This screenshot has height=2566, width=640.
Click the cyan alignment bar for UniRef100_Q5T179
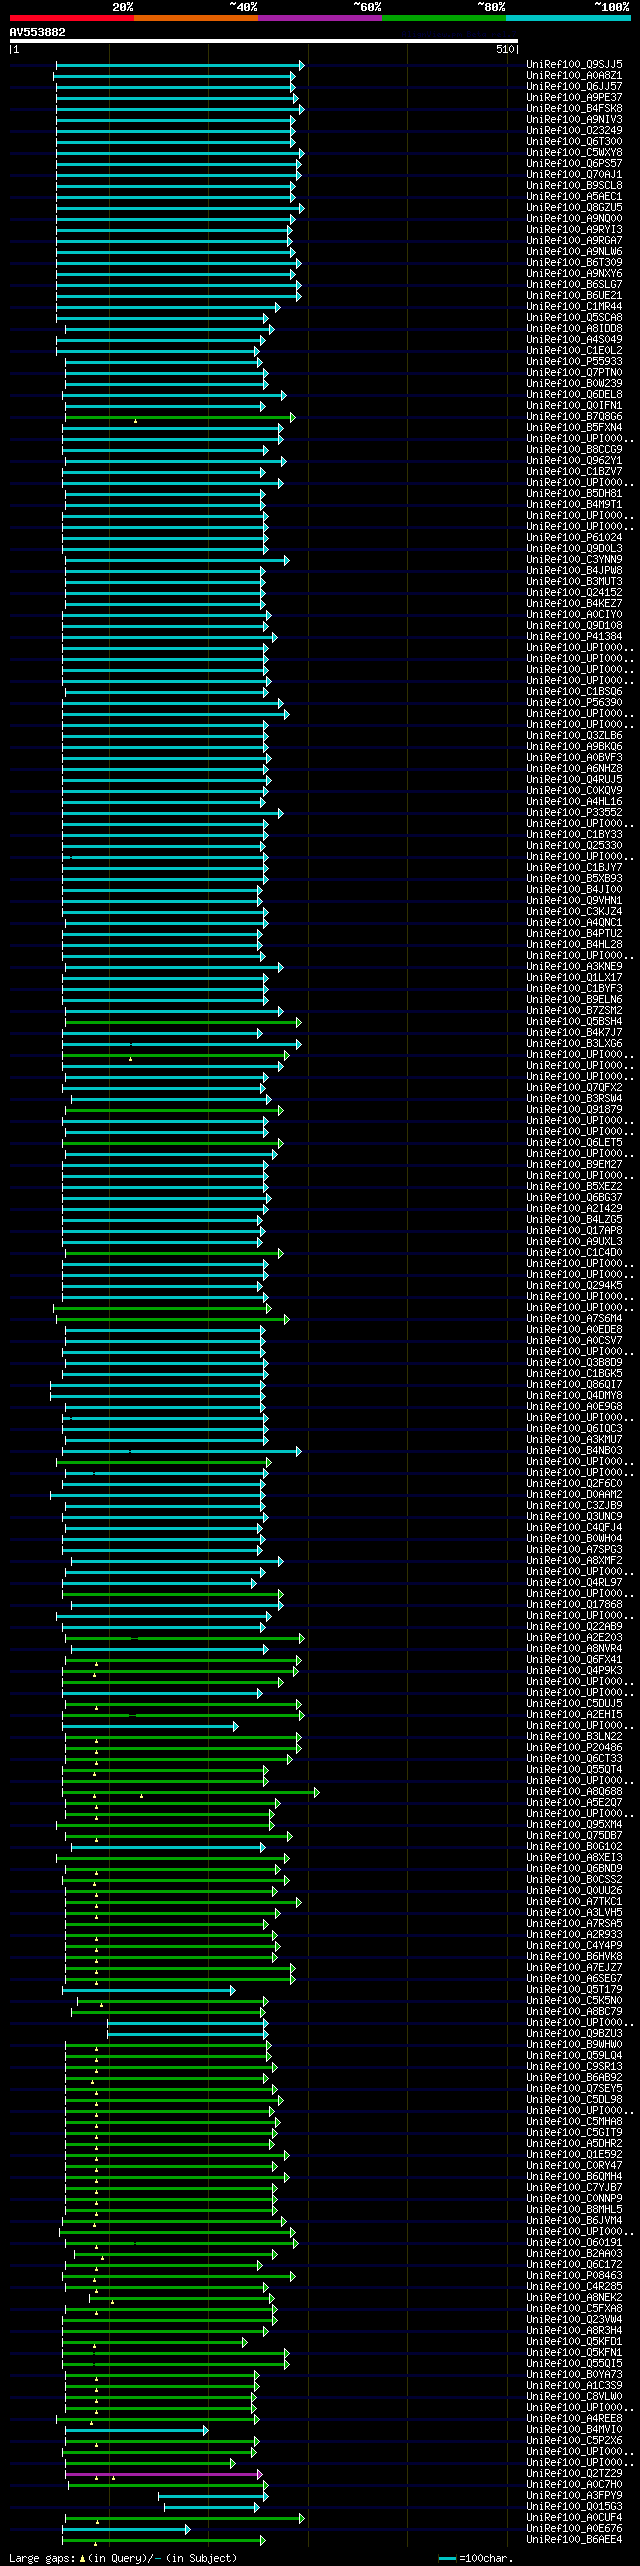pyautogui.click(x=150, y=1990)
